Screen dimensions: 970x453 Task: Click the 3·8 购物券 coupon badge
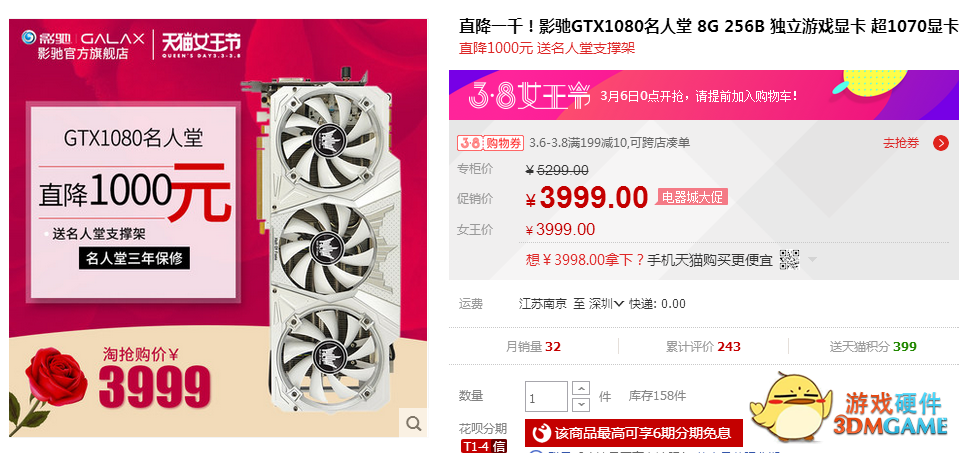(490, 143)
